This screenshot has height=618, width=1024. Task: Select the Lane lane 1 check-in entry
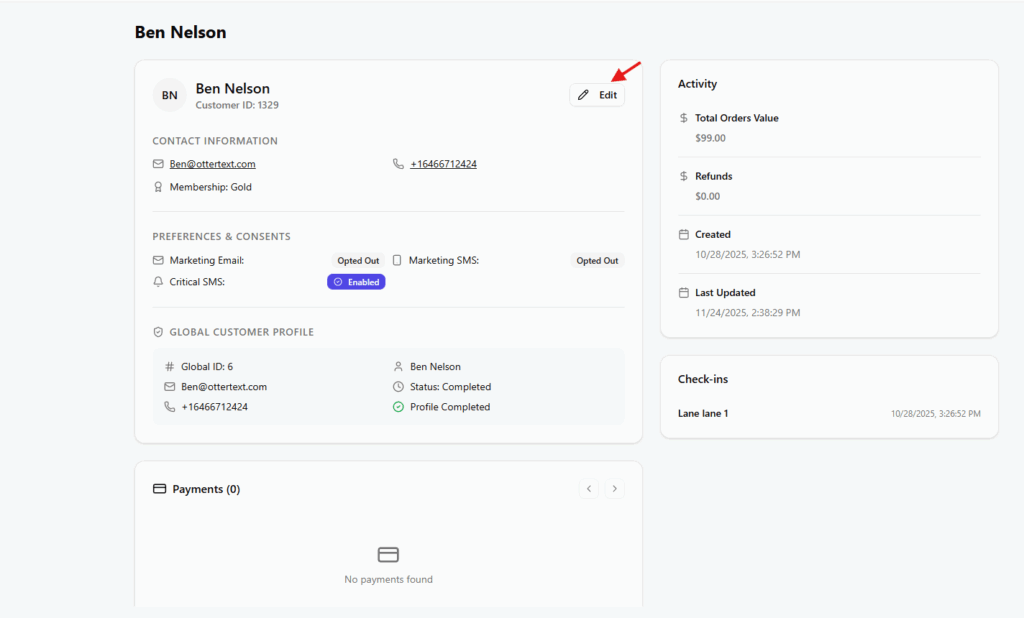703,413
